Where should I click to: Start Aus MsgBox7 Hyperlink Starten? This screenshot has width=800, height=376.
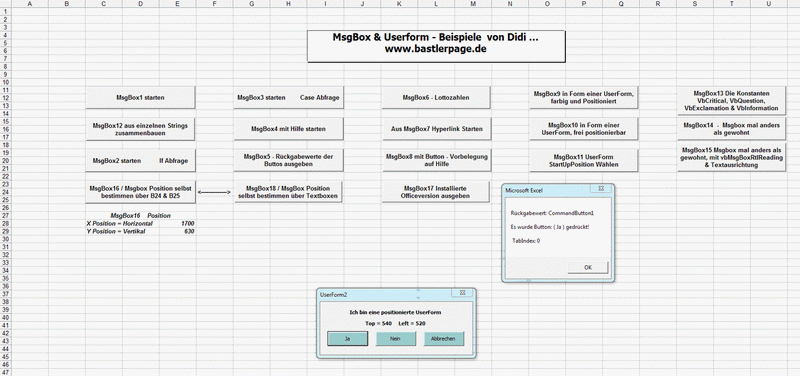pos(436,129)
